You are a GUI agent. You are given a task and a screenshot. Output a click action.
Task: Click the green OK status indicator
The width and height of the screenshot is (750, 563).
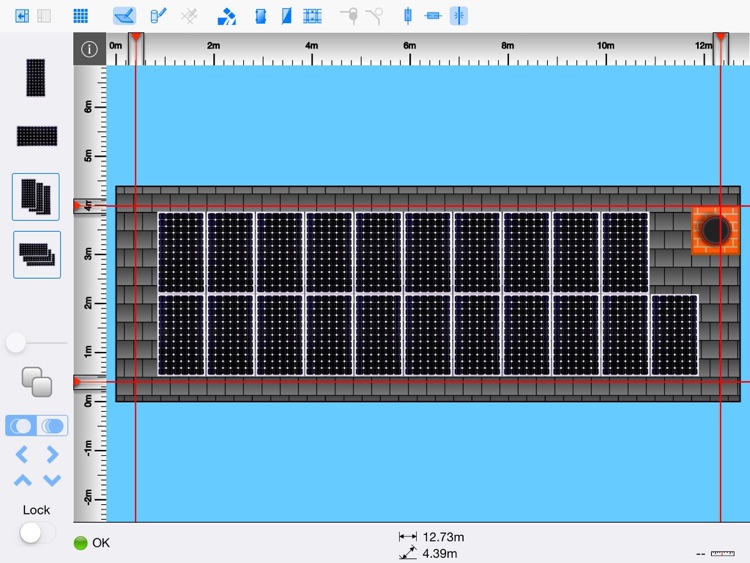pyautogui.click(x=81, y=543)
